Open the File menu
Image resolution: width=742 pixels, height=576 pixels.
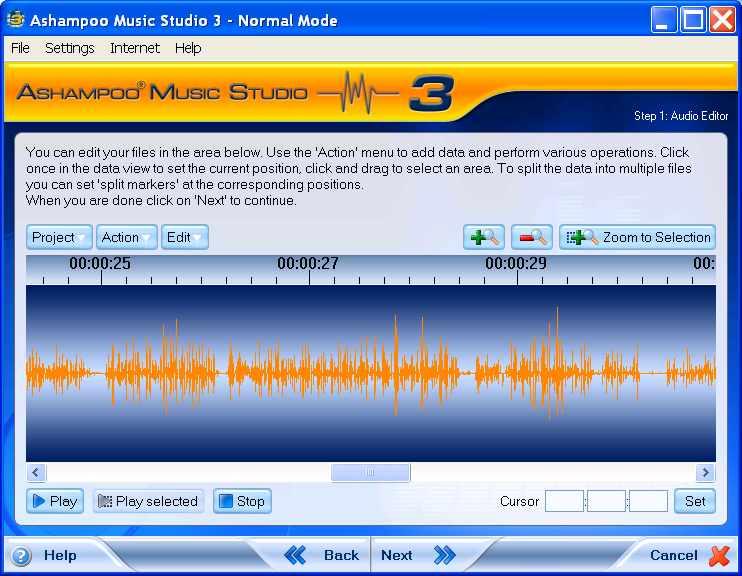click(20, 48)
